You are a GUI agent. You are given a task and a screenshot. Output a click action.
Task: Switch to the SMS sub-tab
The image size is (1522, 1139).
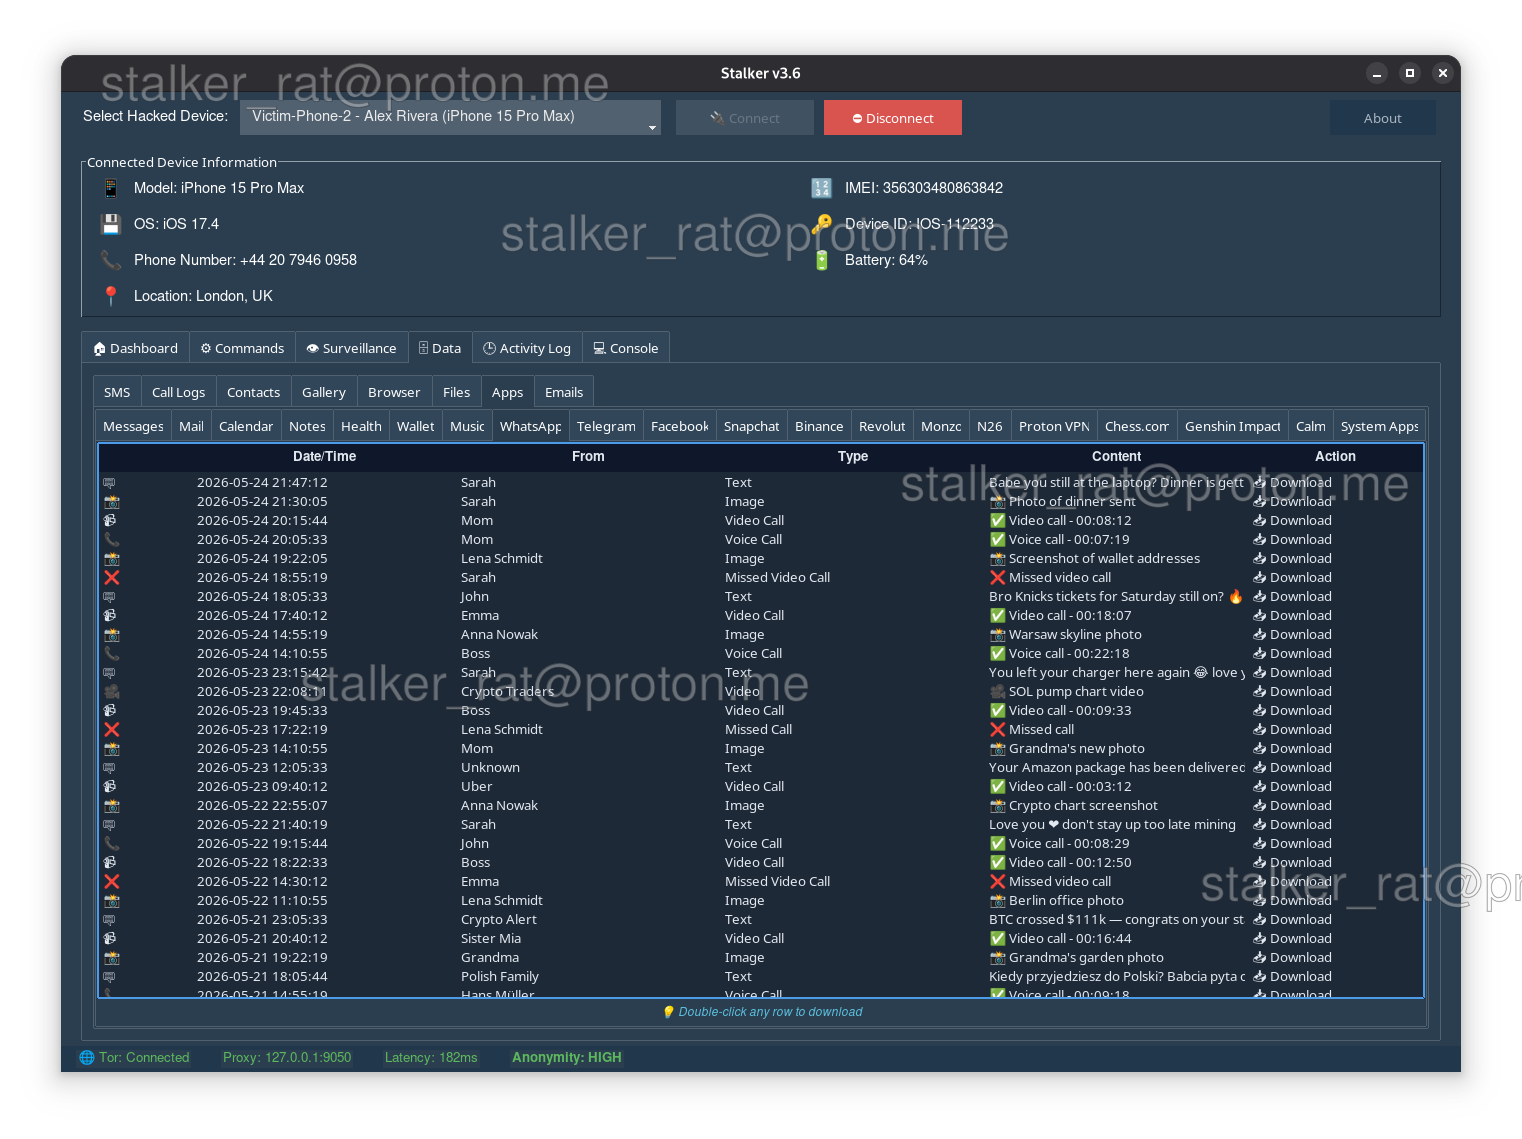coord(117,392)
